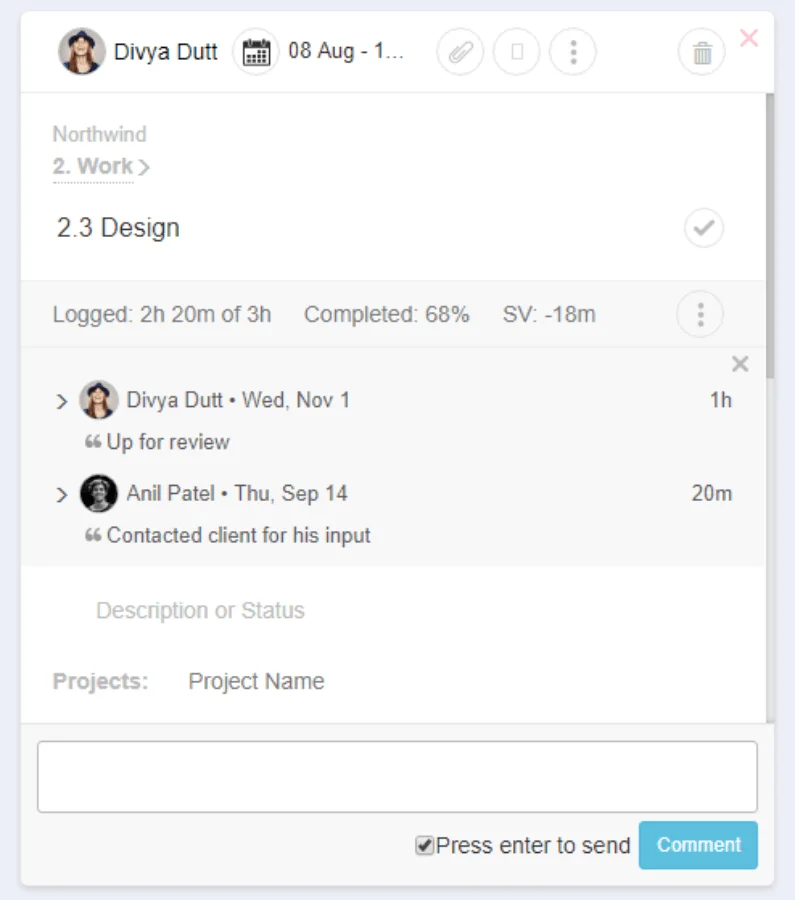Open the attachment paperclip icon
This screenshot has height=900, width=795.
pyautogui.click(x=460, y=51)
